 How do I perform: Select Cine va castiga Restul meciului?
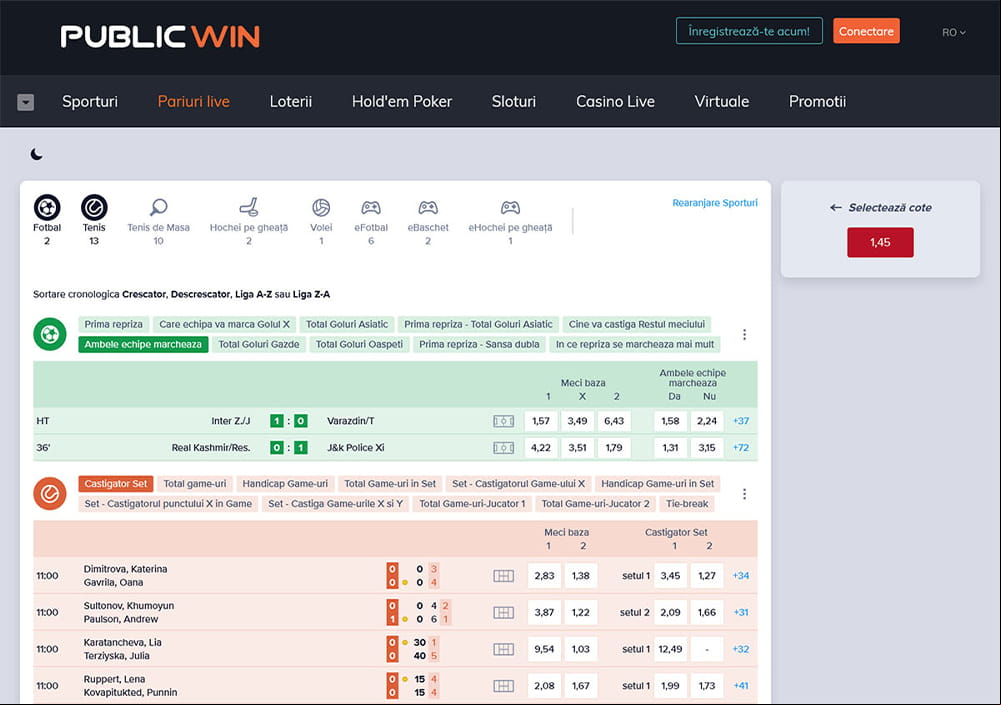(x=637, y=324)
